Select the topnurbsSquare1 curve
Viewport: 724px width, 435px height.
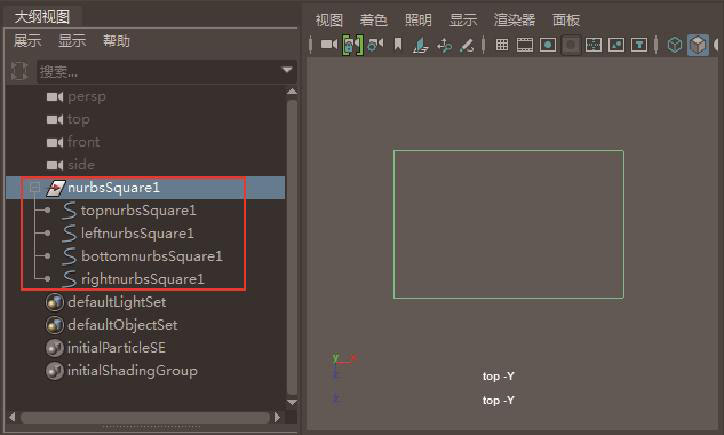137,210
